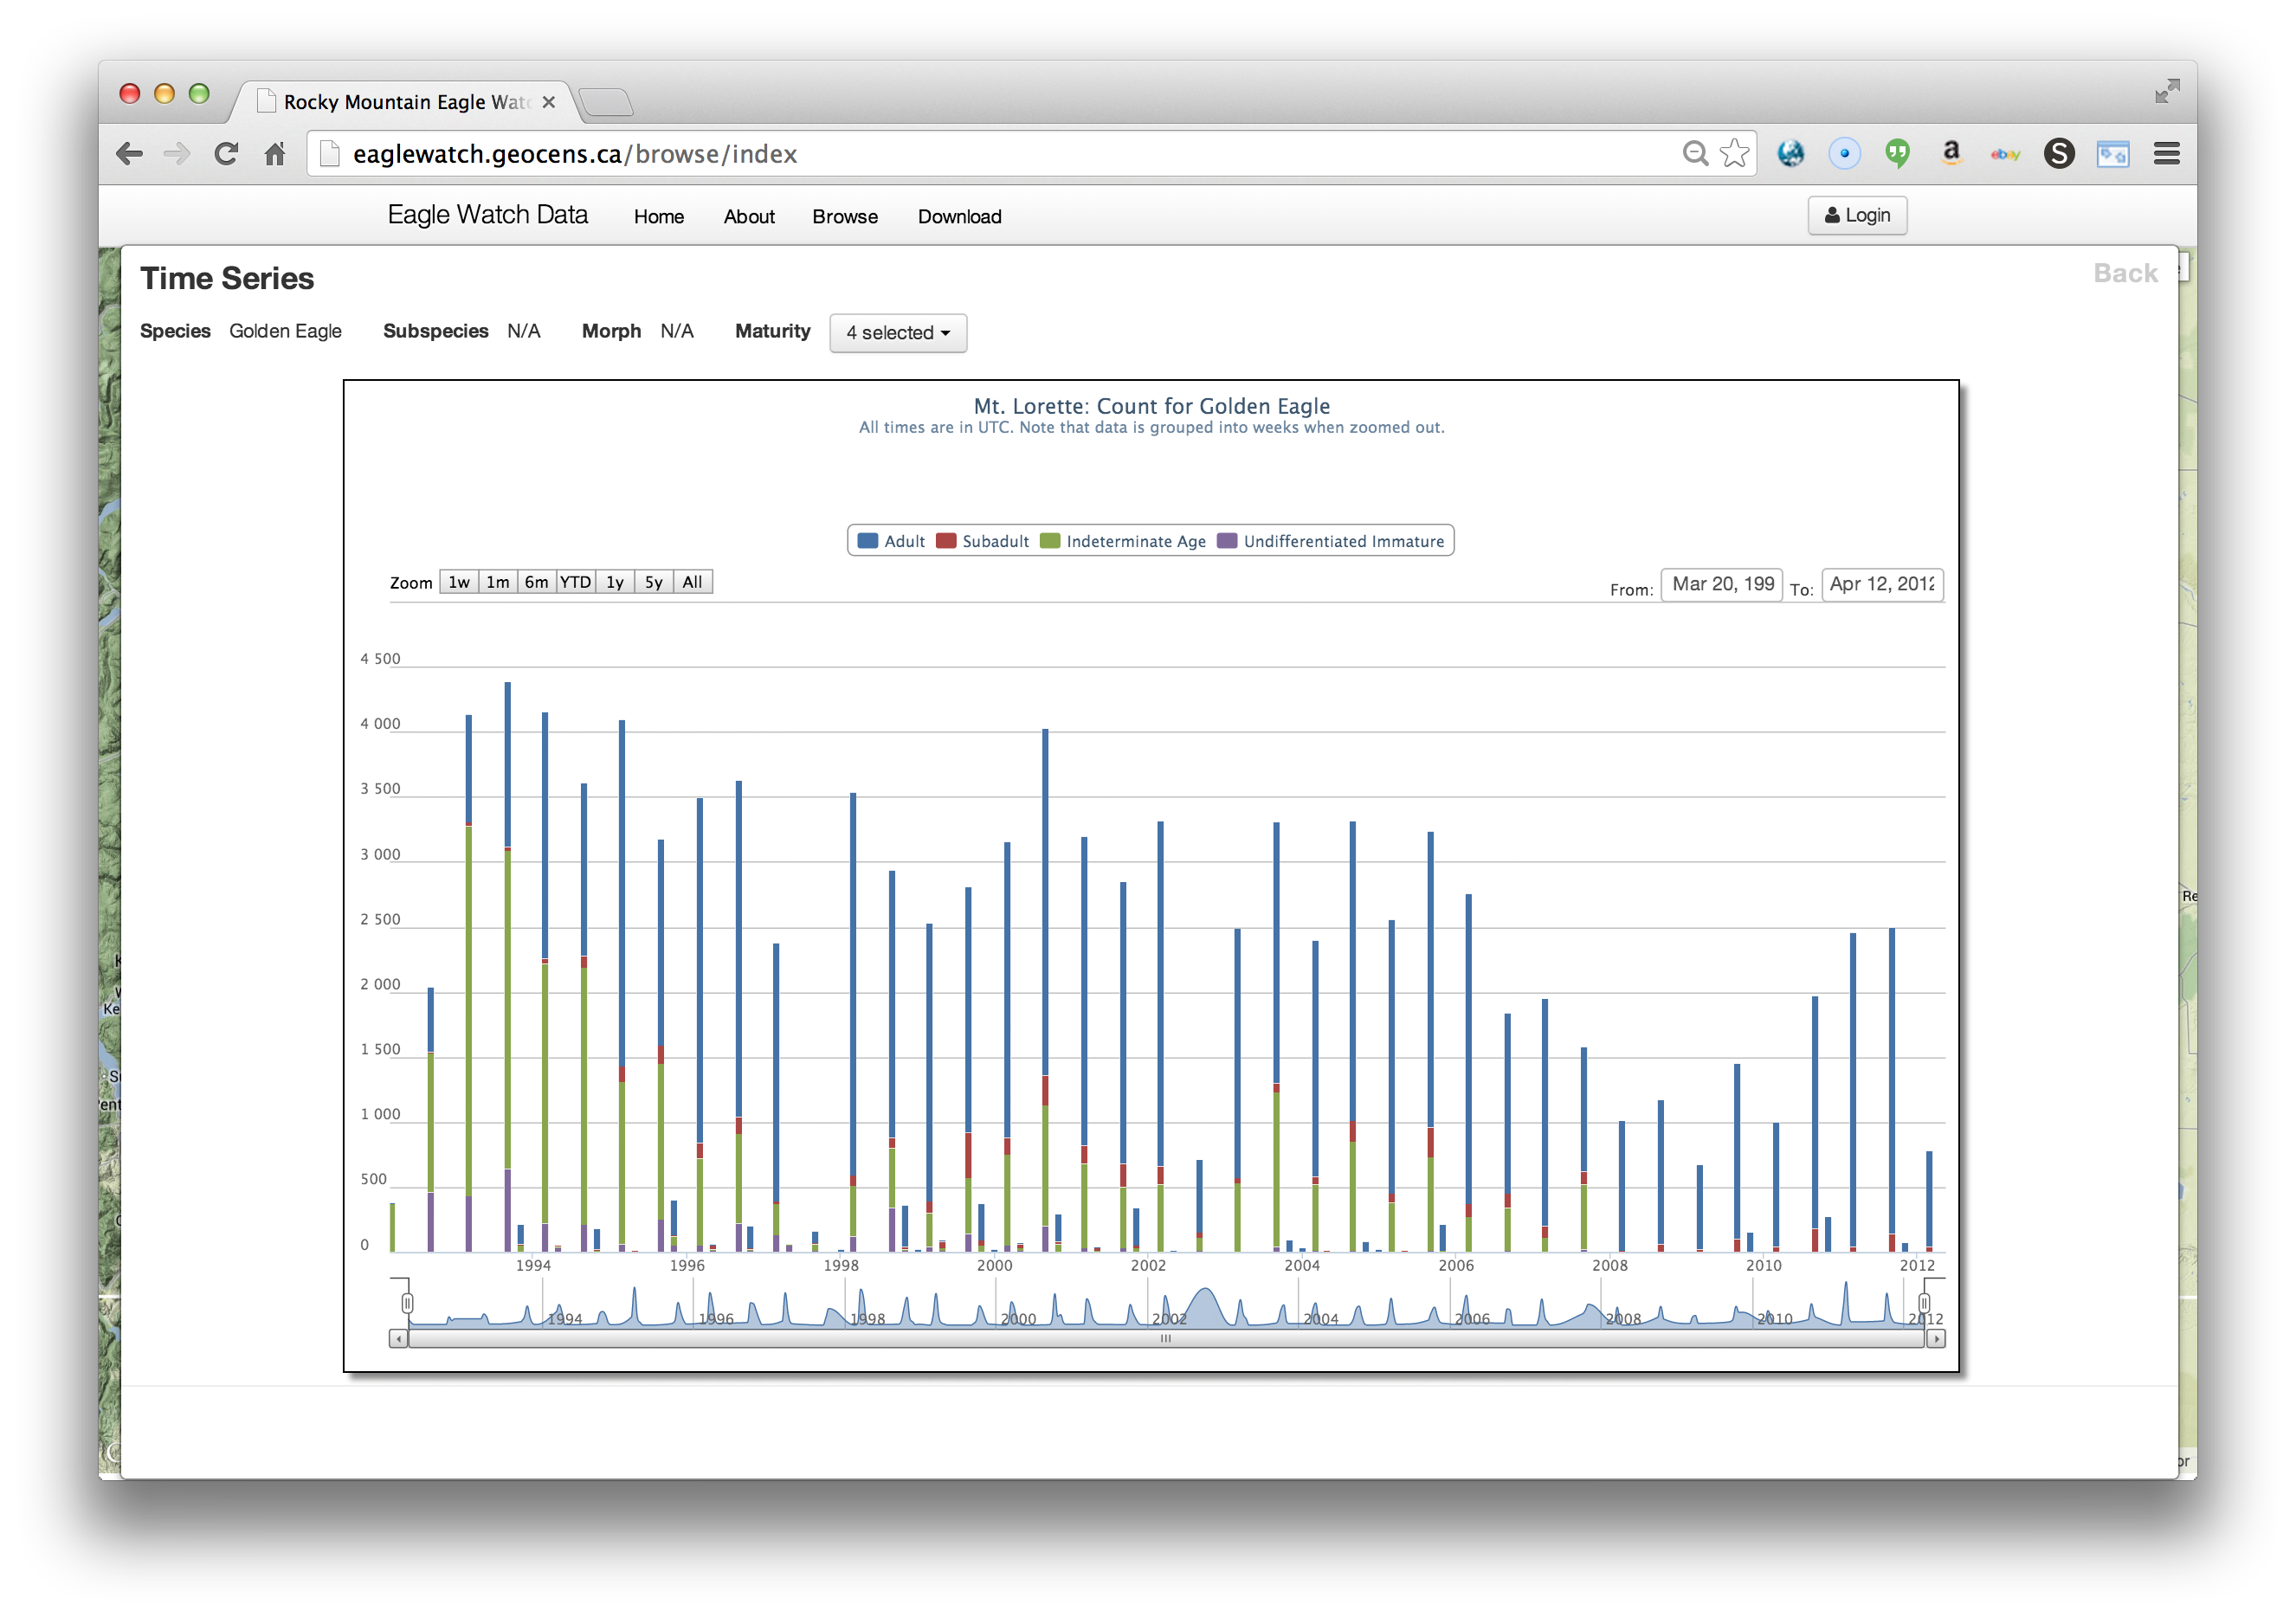Click the left navigator range handle
Viewport: 2296px width, 1617px height.
click(x=407, y=1302)
